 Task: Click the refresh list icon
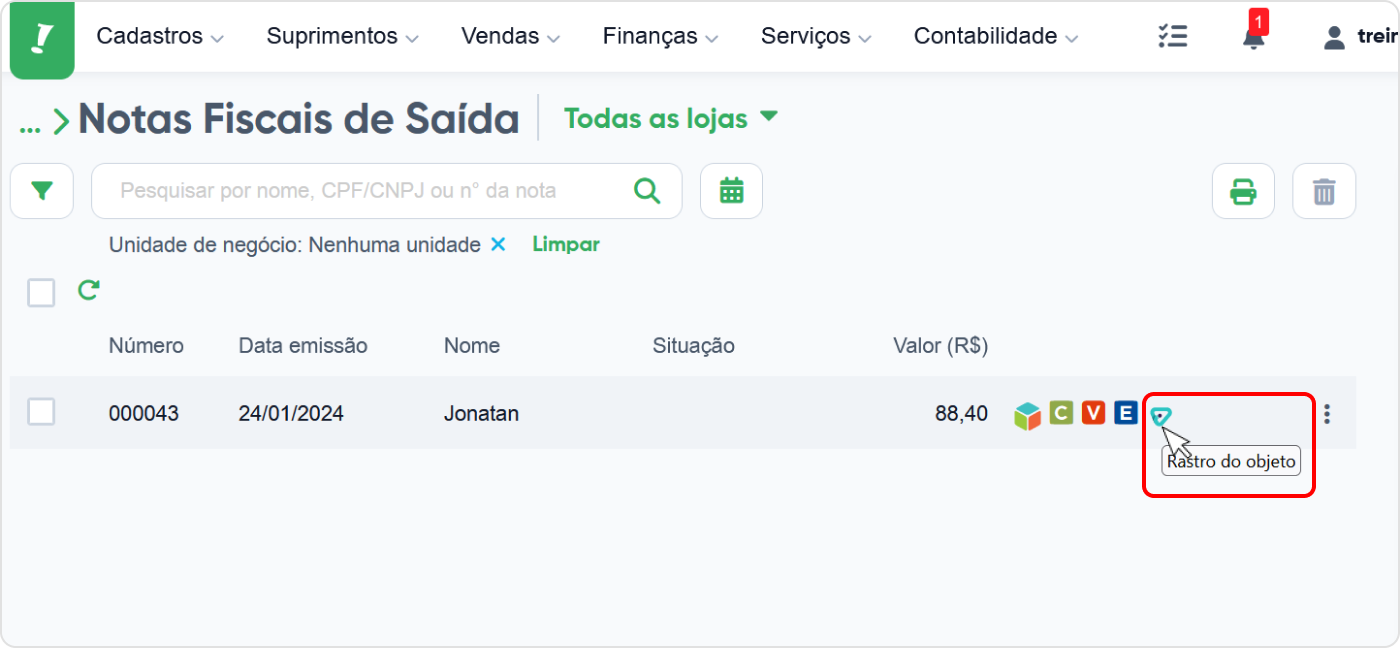[x=89, y=291]
